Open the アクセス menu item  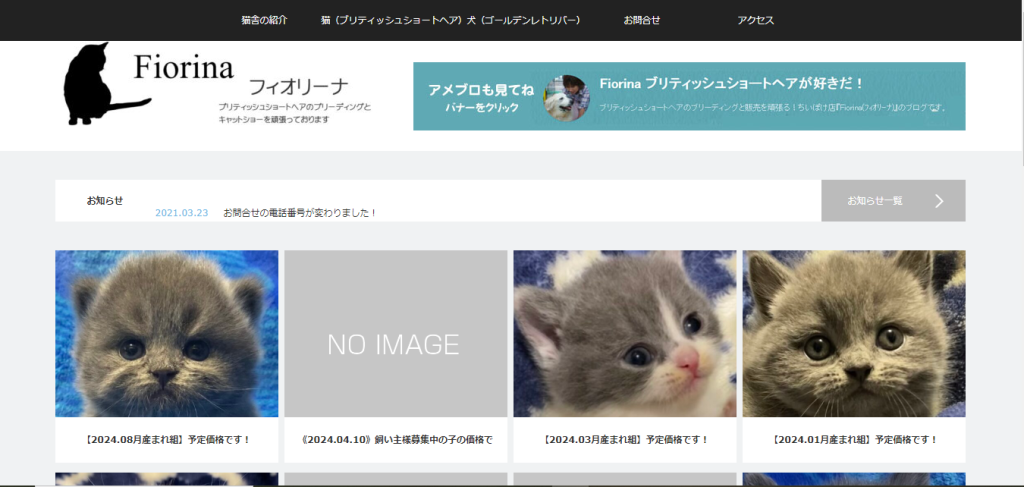click(x=755, y=20)
